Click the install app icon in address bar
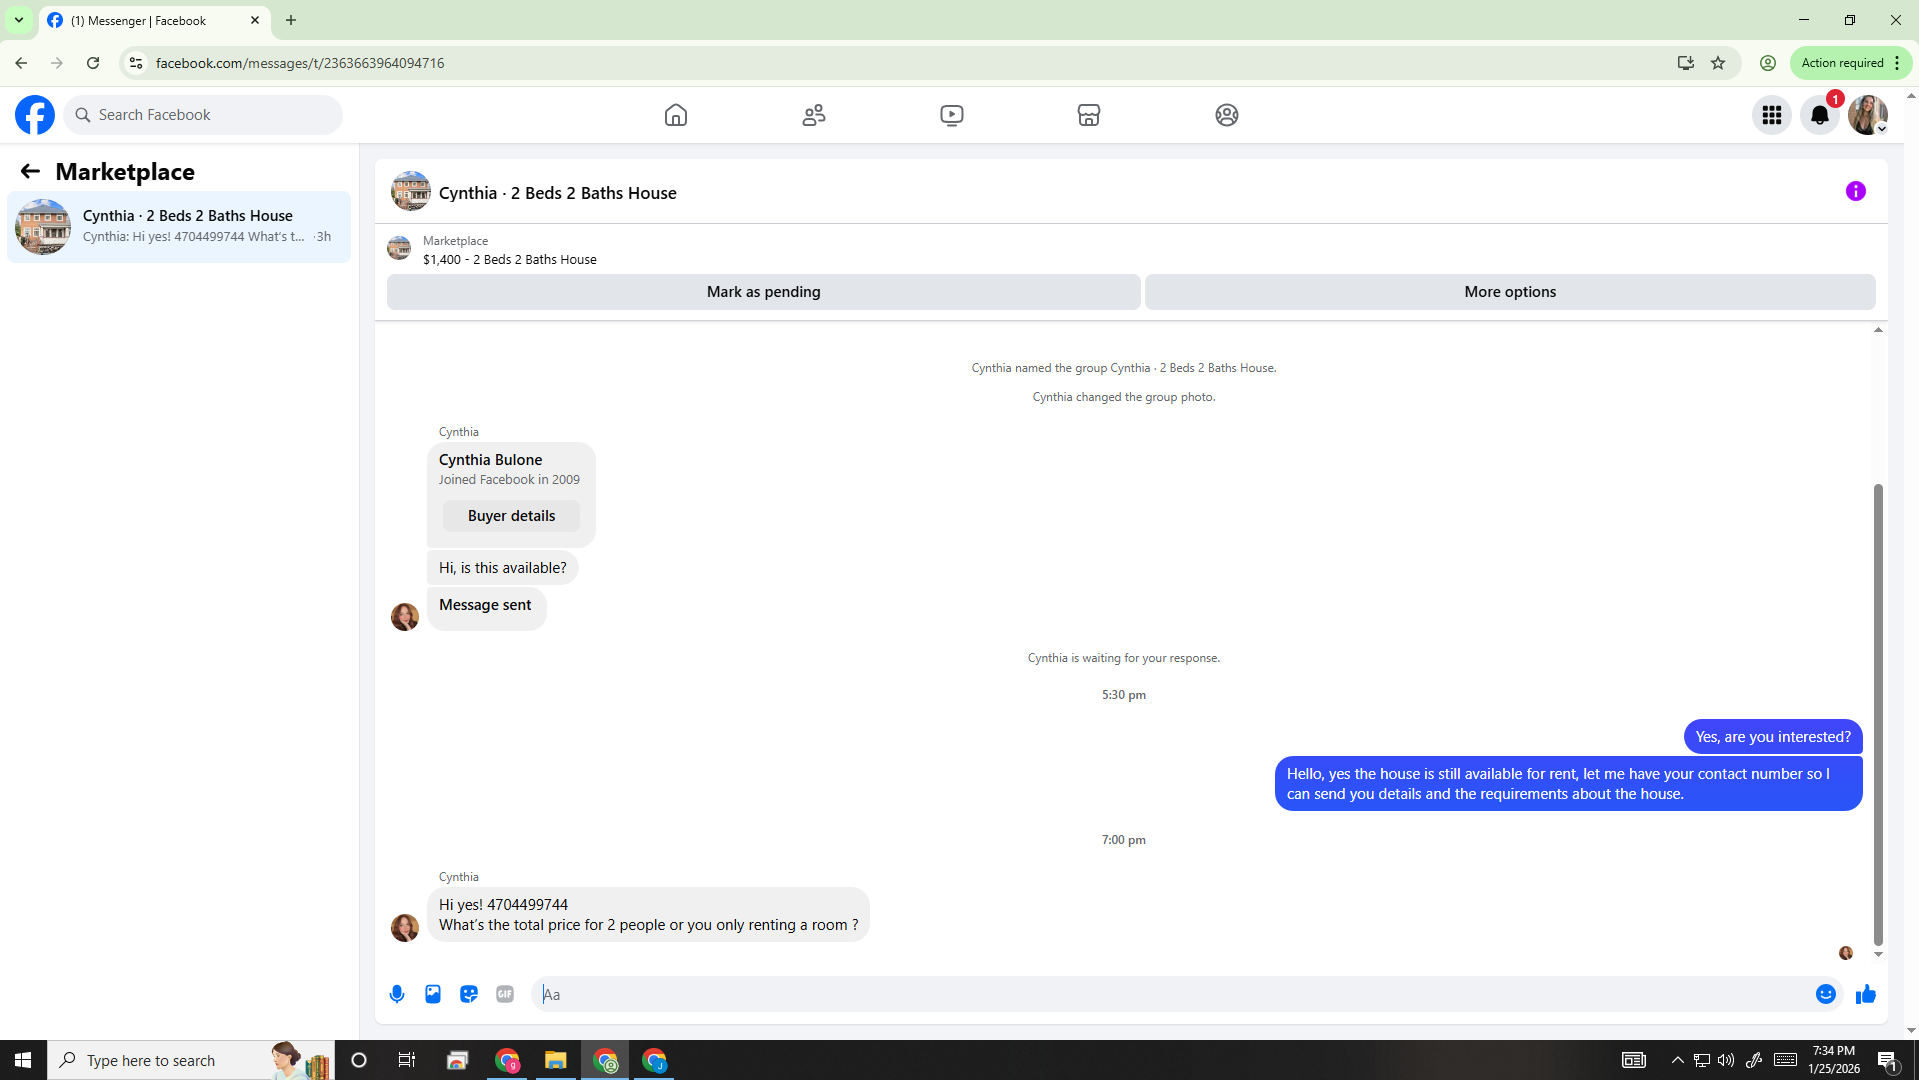The image size is (1919, 1080). pos(1686,63)
